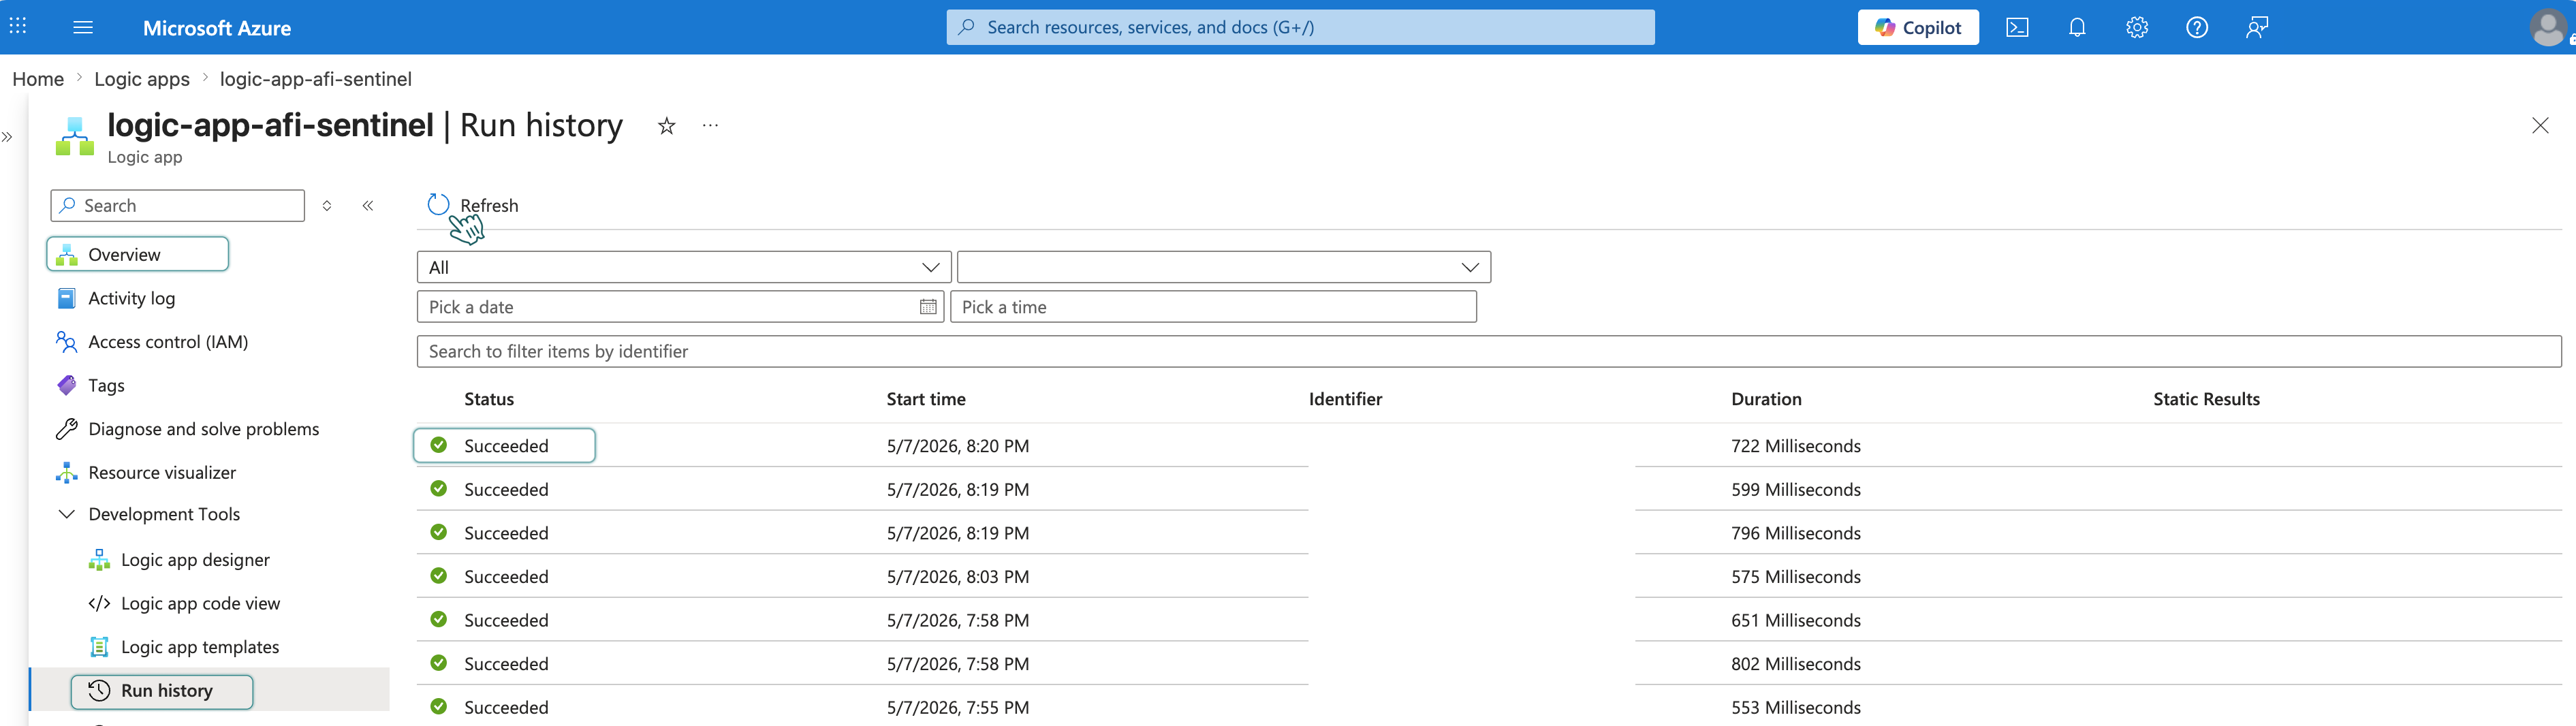
Task: Click the Logic app templates icon
Action: coord(99,647)
